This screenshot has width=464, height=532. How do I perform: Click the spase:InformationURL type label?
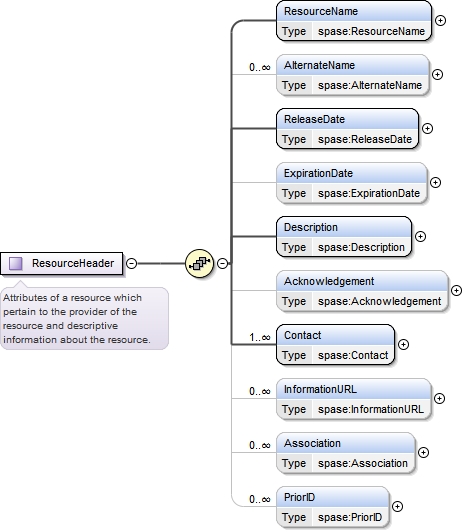click(371, 409)
